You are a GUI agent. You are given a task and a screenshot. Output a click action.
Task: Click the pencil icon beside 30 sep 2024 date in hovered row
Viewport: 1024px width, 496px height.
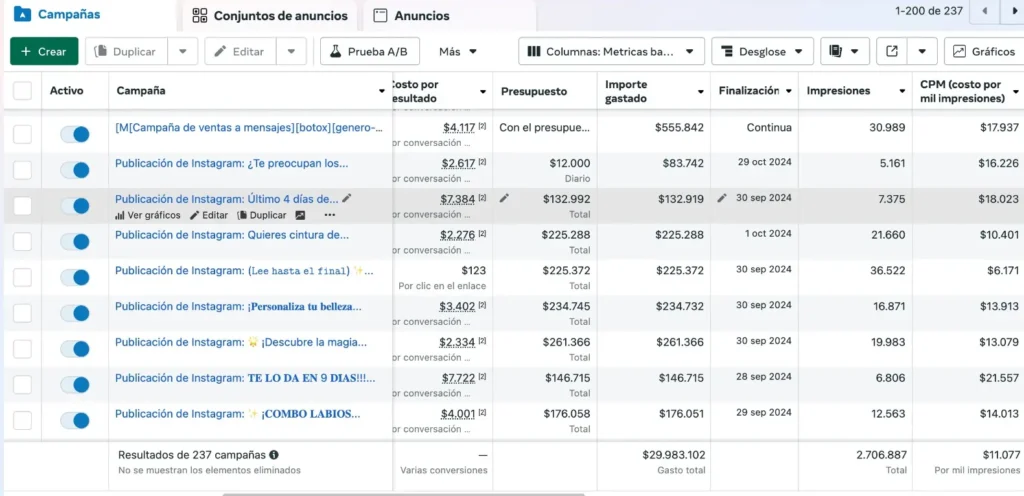pos(722,198)
